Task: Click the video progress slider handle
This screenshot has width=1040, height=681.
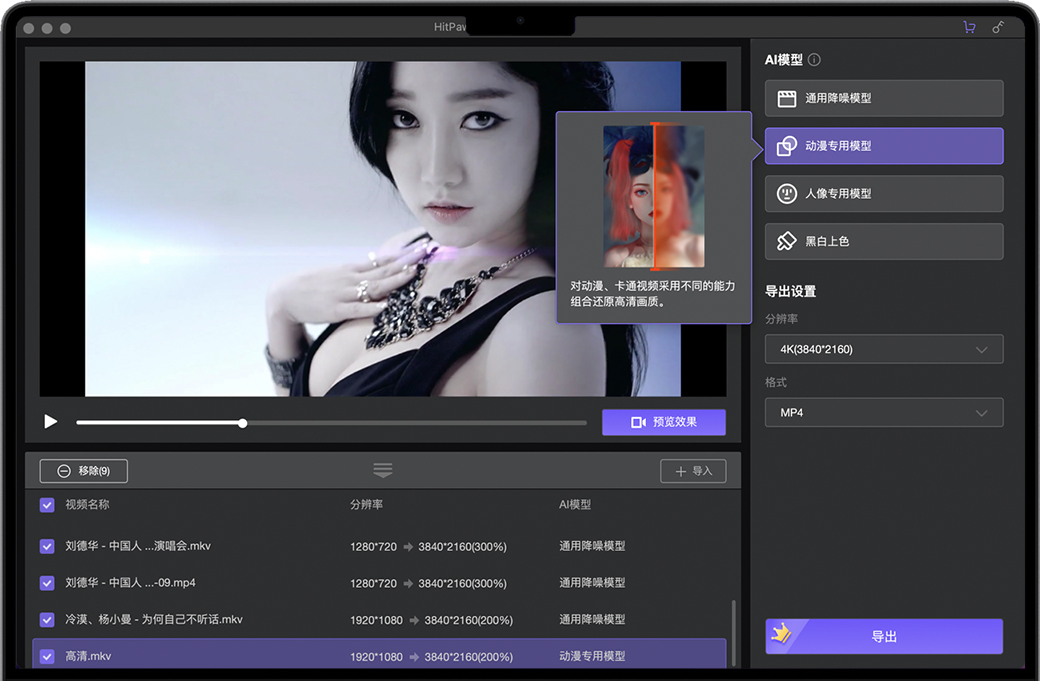Action: pyautogui.click(x=243, y=423)
